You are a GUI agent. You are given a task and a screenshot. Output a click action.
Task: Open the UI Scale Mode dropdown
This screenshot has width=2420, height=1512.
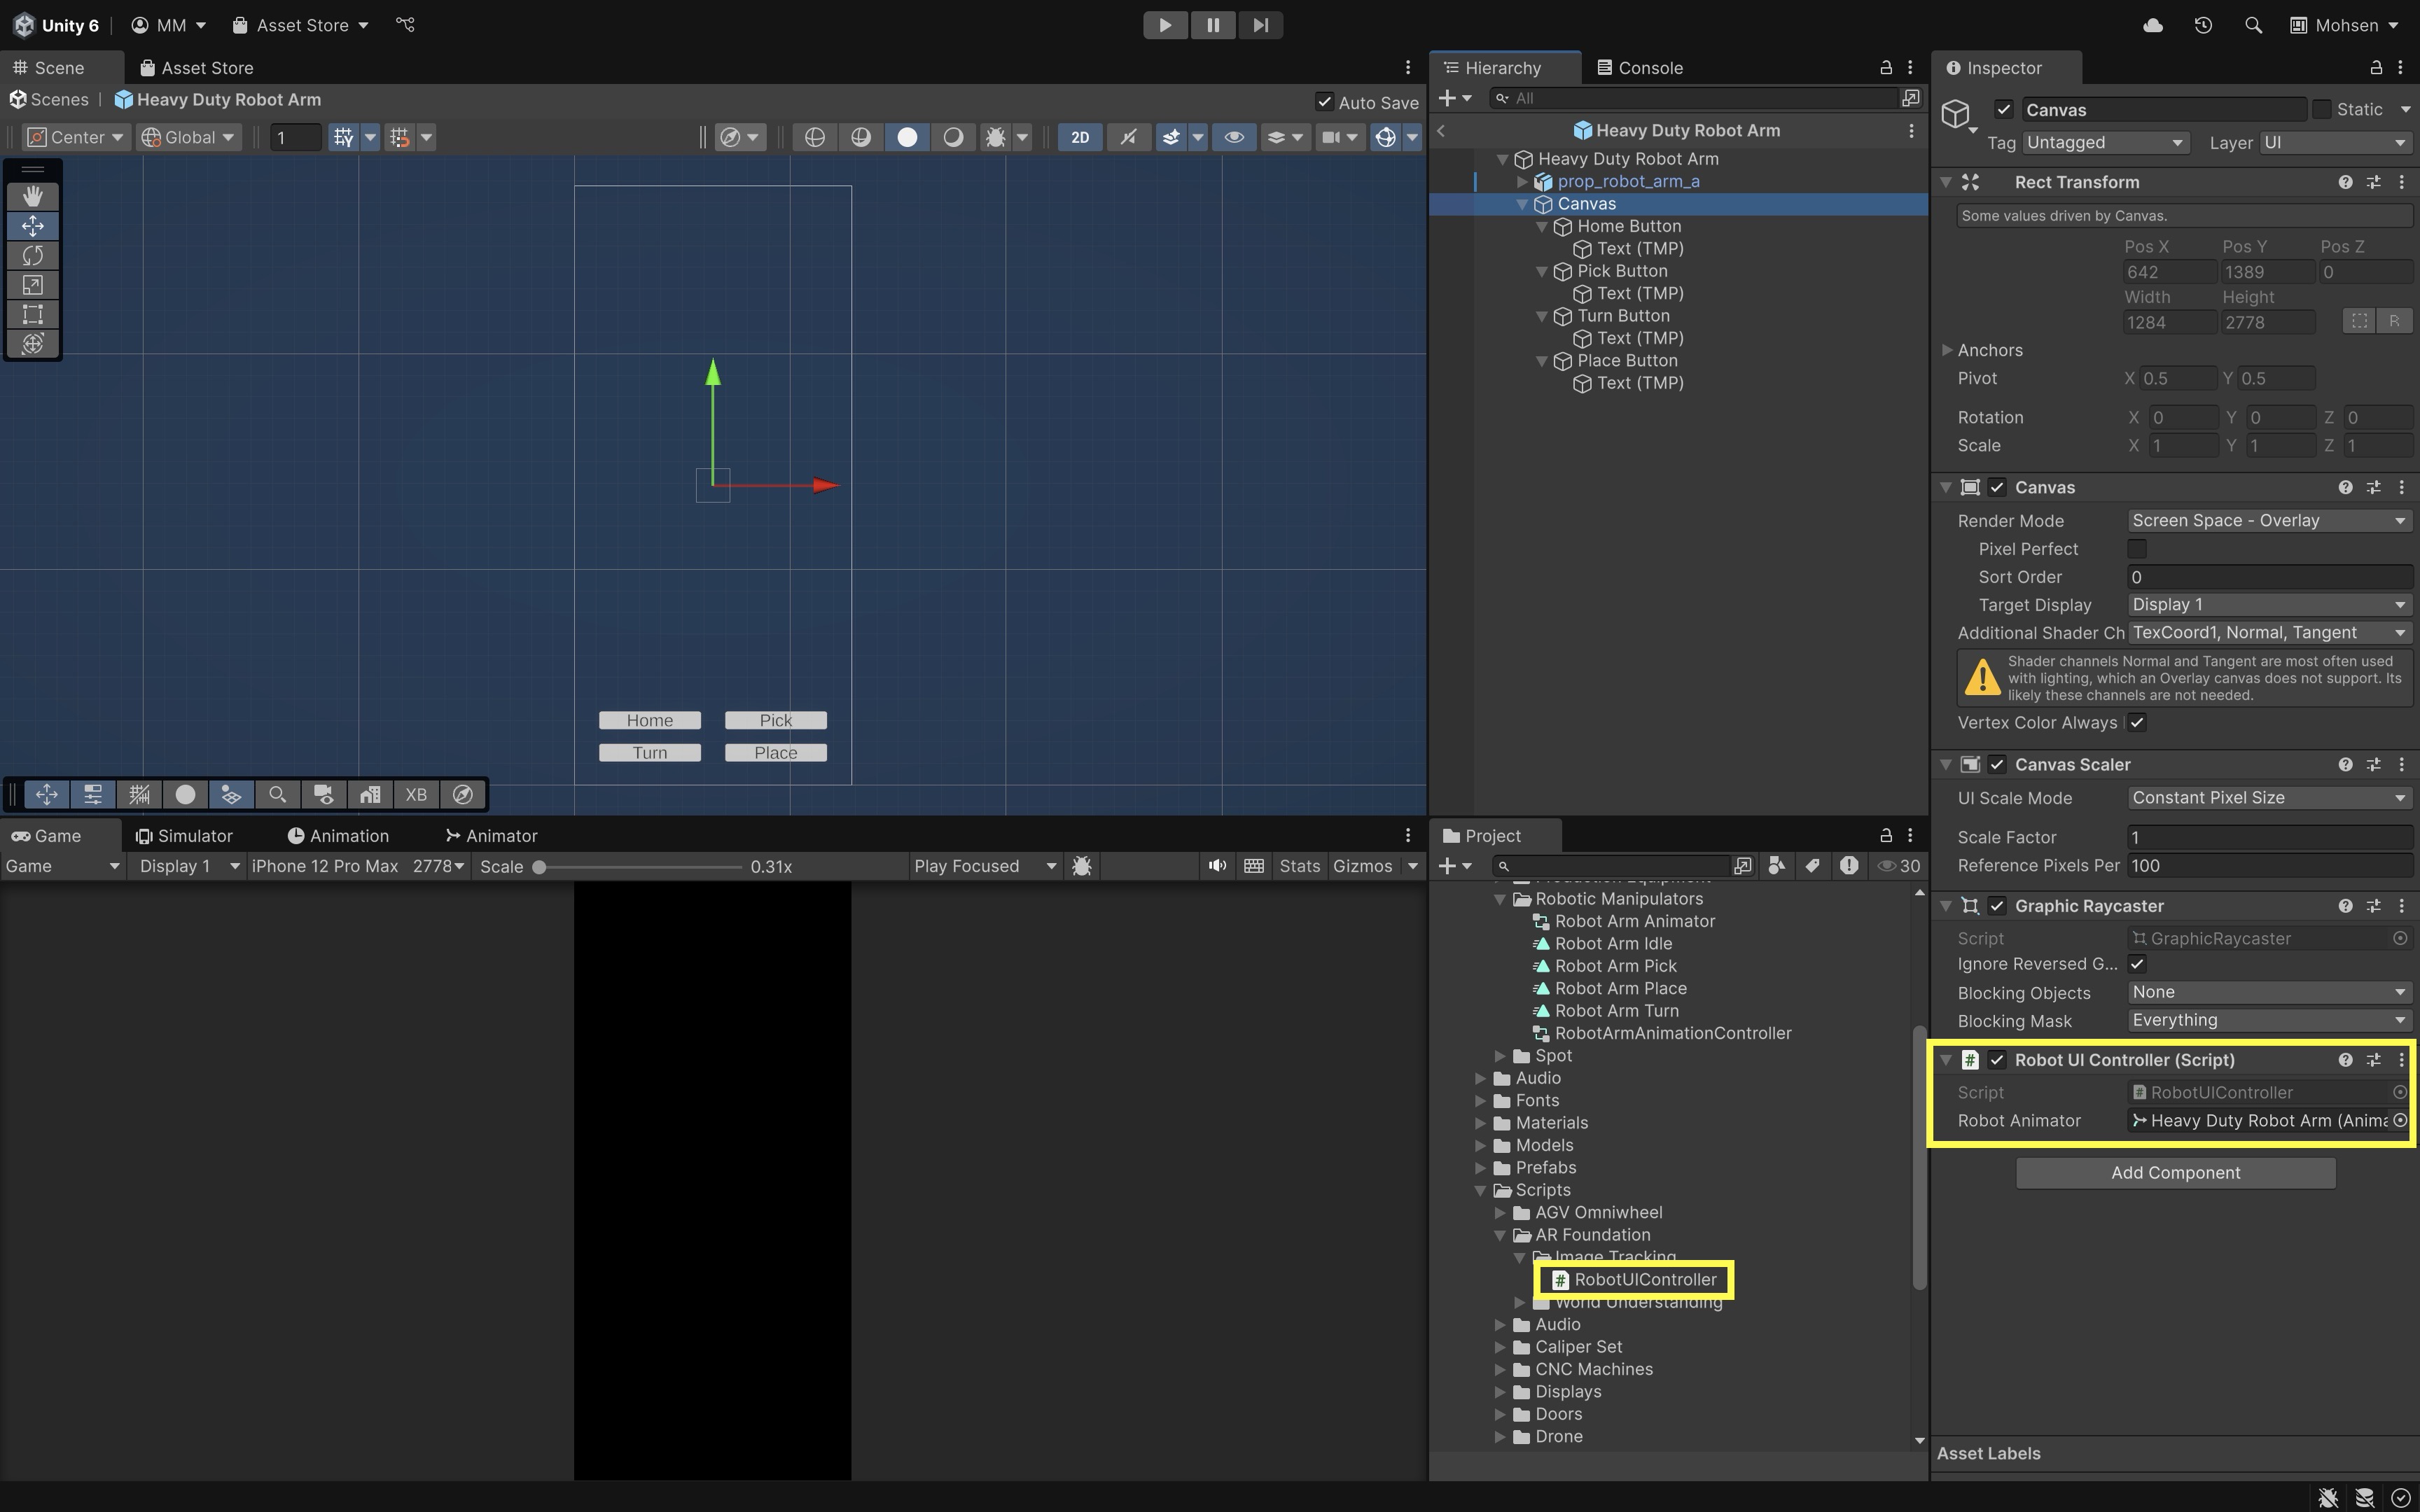pyautogui.click(x=2266, y=798)
